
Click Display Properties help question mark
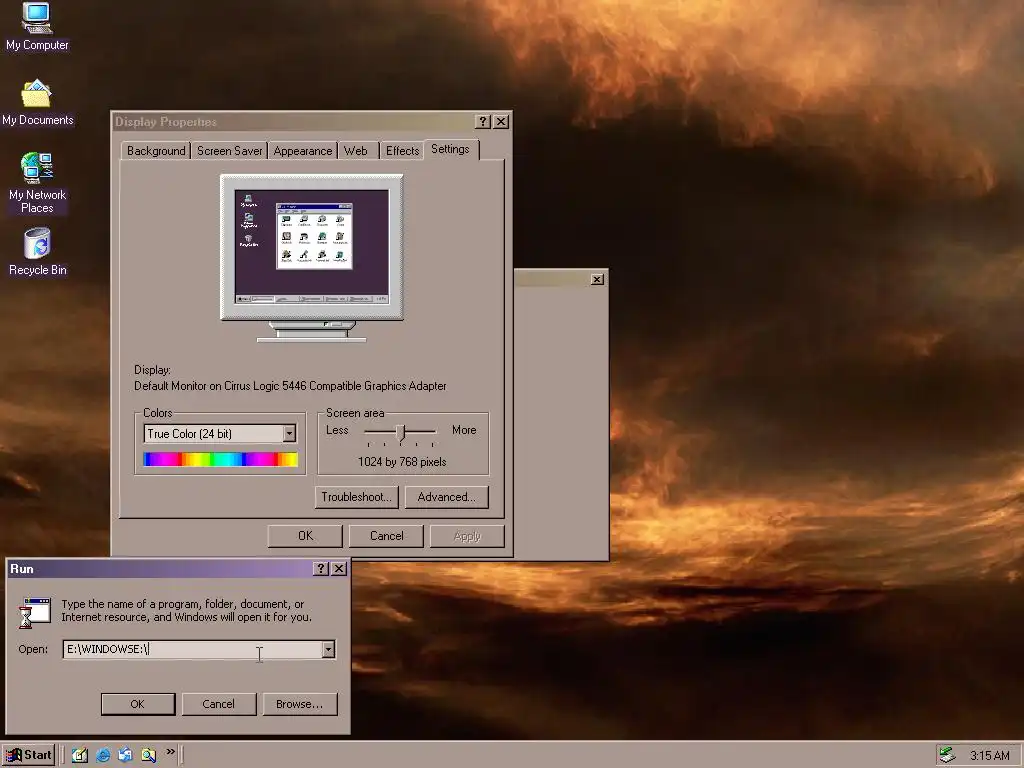click(483, 121)
